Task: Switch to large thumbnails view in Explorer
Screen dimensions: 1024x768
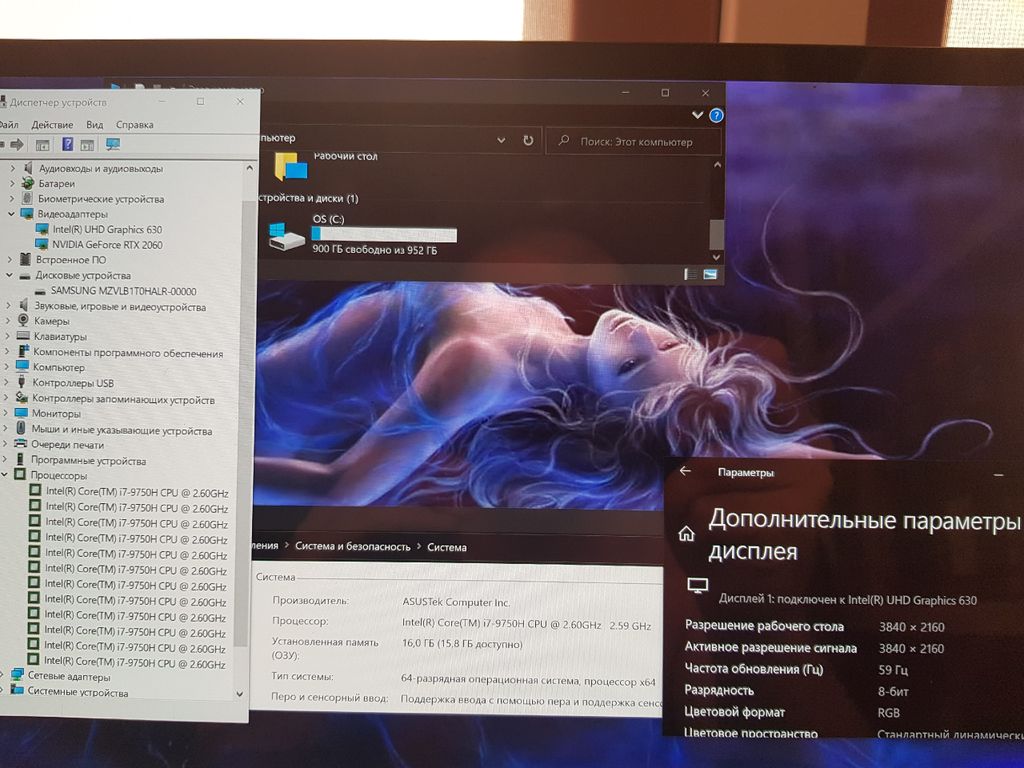Action: click(711, 274)
